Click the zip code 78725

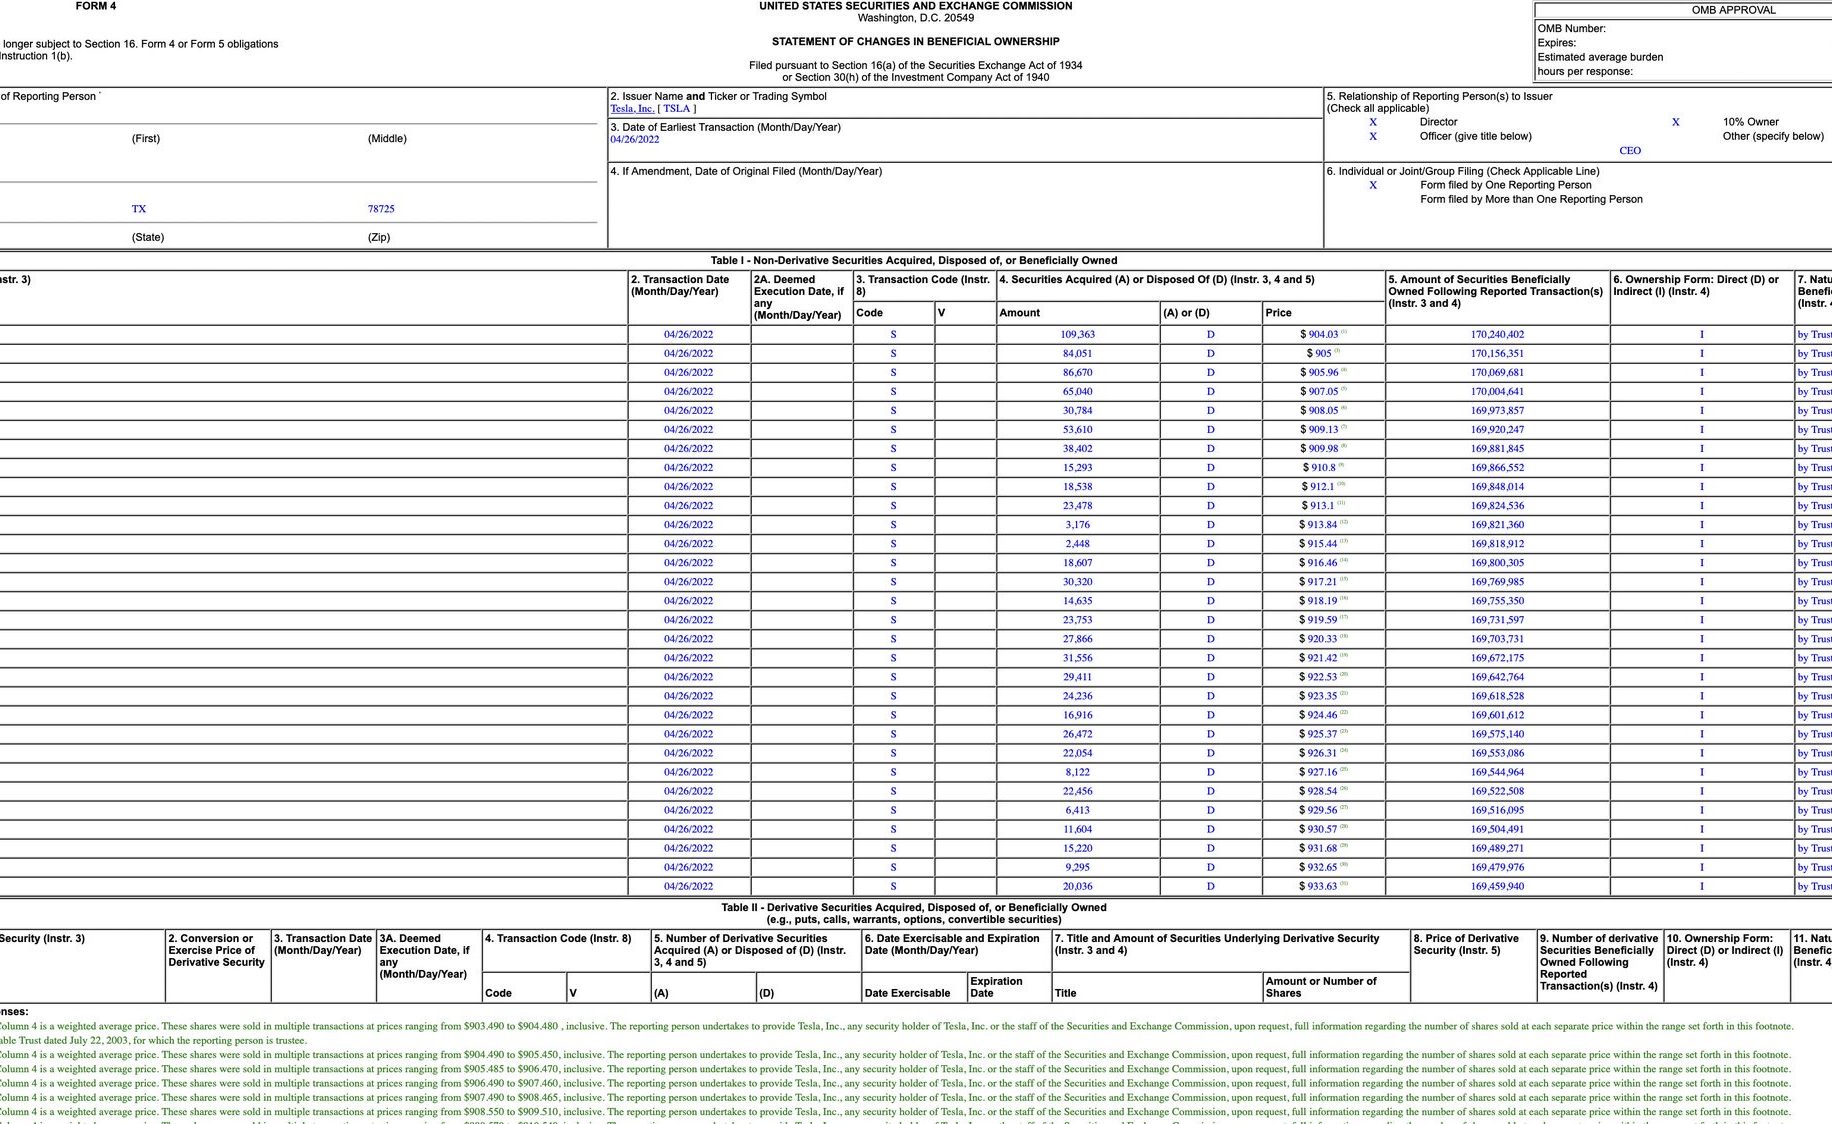381,209
